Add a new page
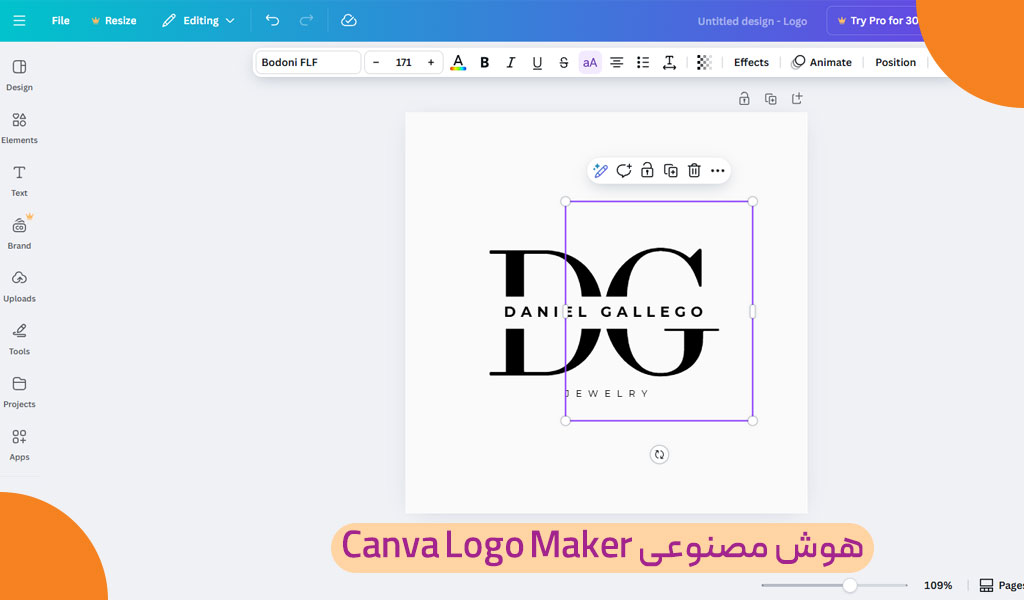Viewport: 1024px width, 600px height. click(x=797, y=99)
